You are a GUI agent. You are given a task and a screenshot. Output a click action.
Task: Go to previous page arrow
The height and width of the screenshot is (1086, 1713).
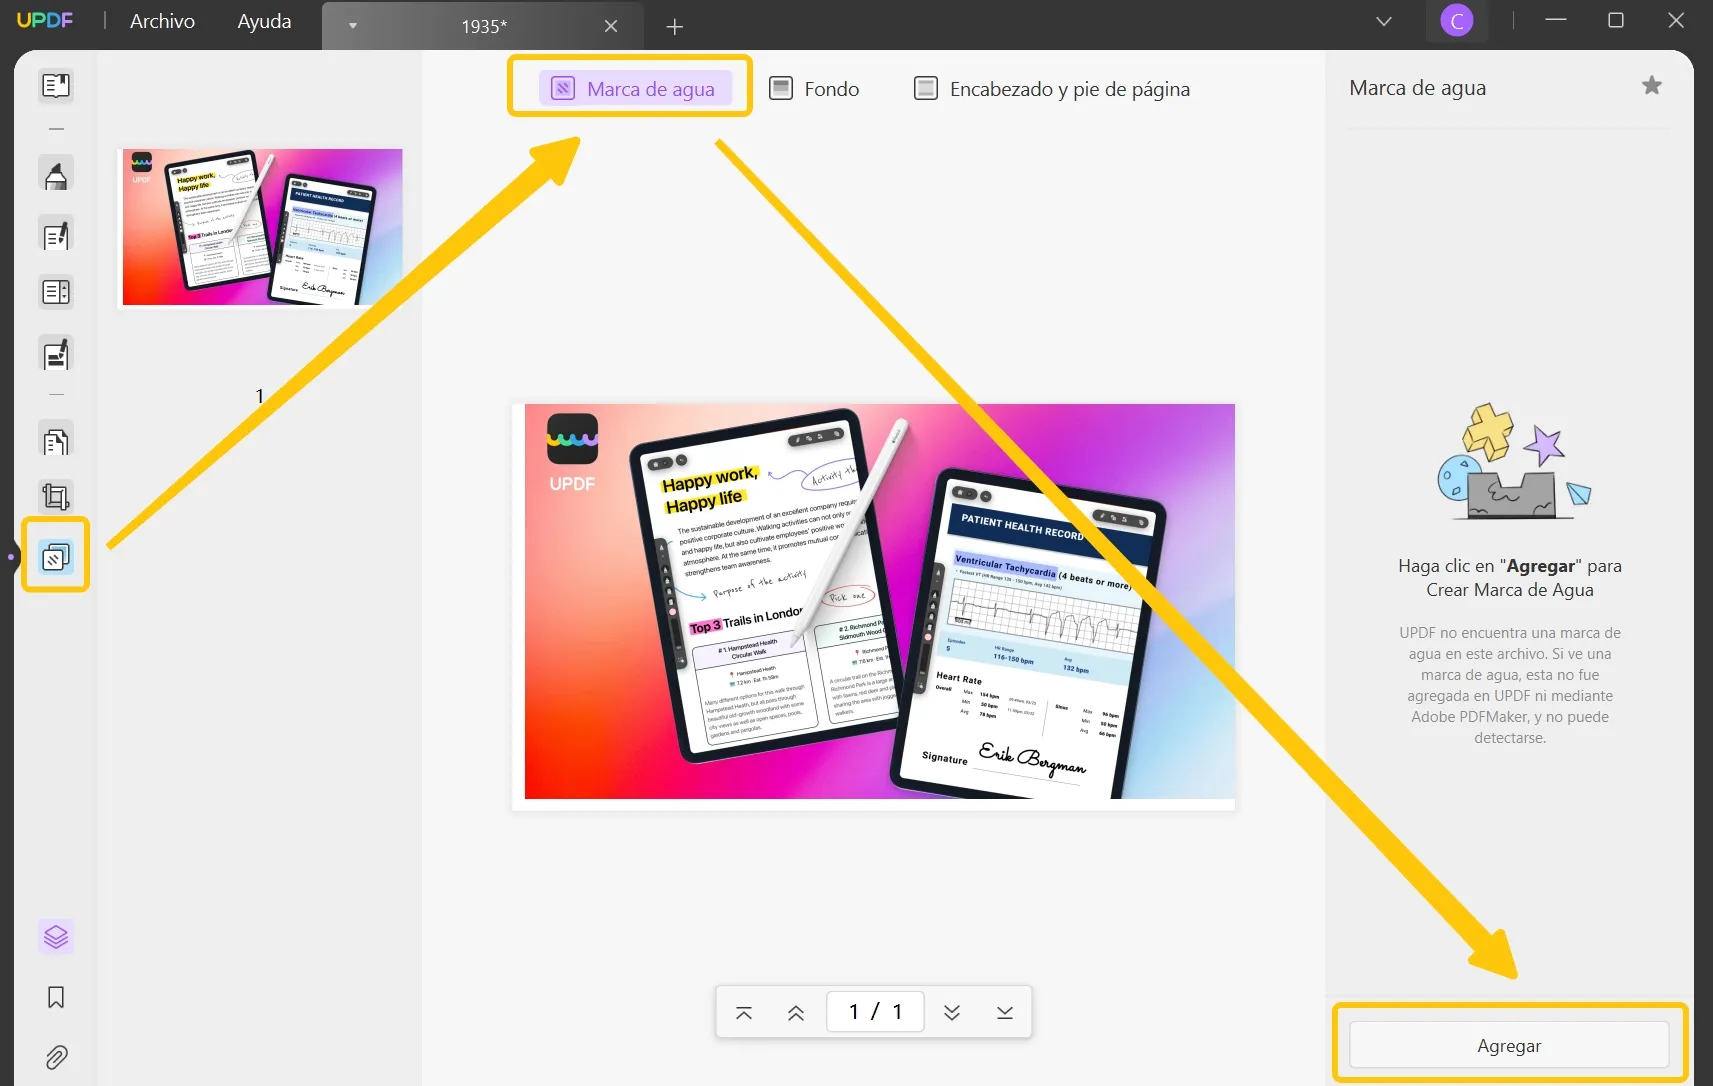pos(796,1013)
